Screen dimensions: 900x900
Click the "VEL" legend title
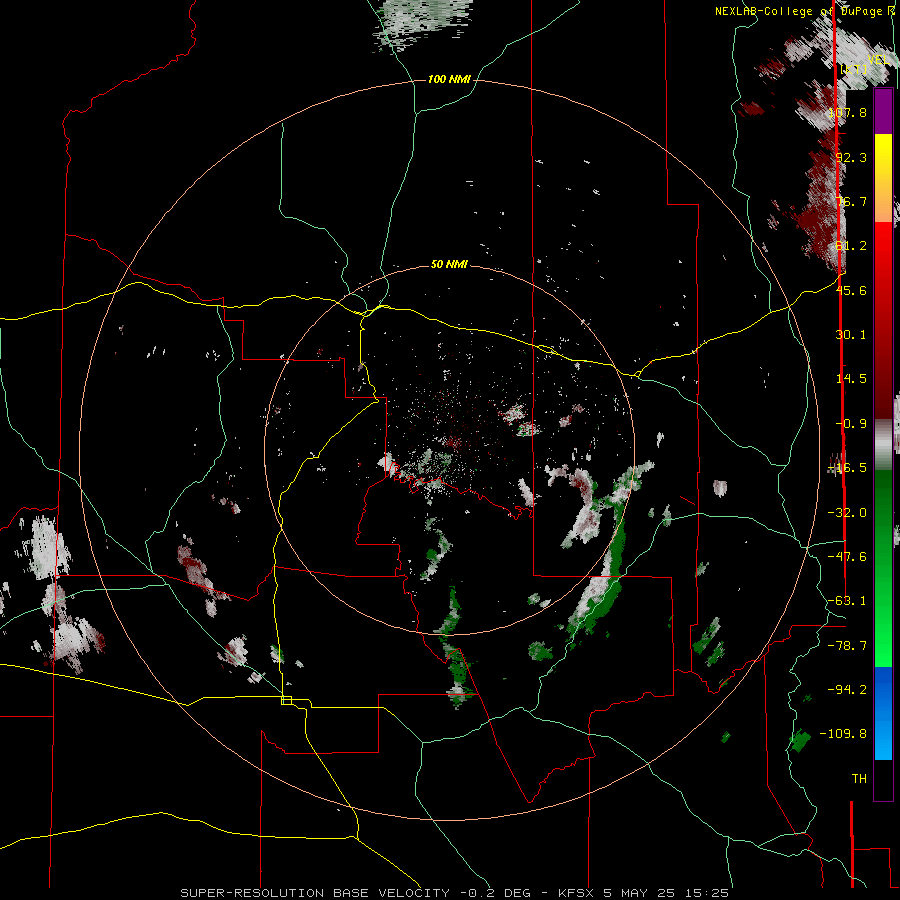pyautogui.click(x=879, y=60)
